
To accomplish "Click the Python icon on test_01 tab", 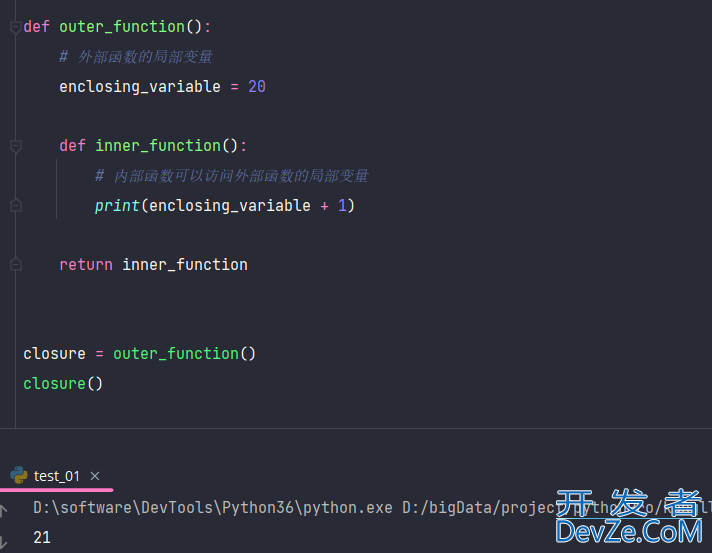I will (x=19, y=475).
